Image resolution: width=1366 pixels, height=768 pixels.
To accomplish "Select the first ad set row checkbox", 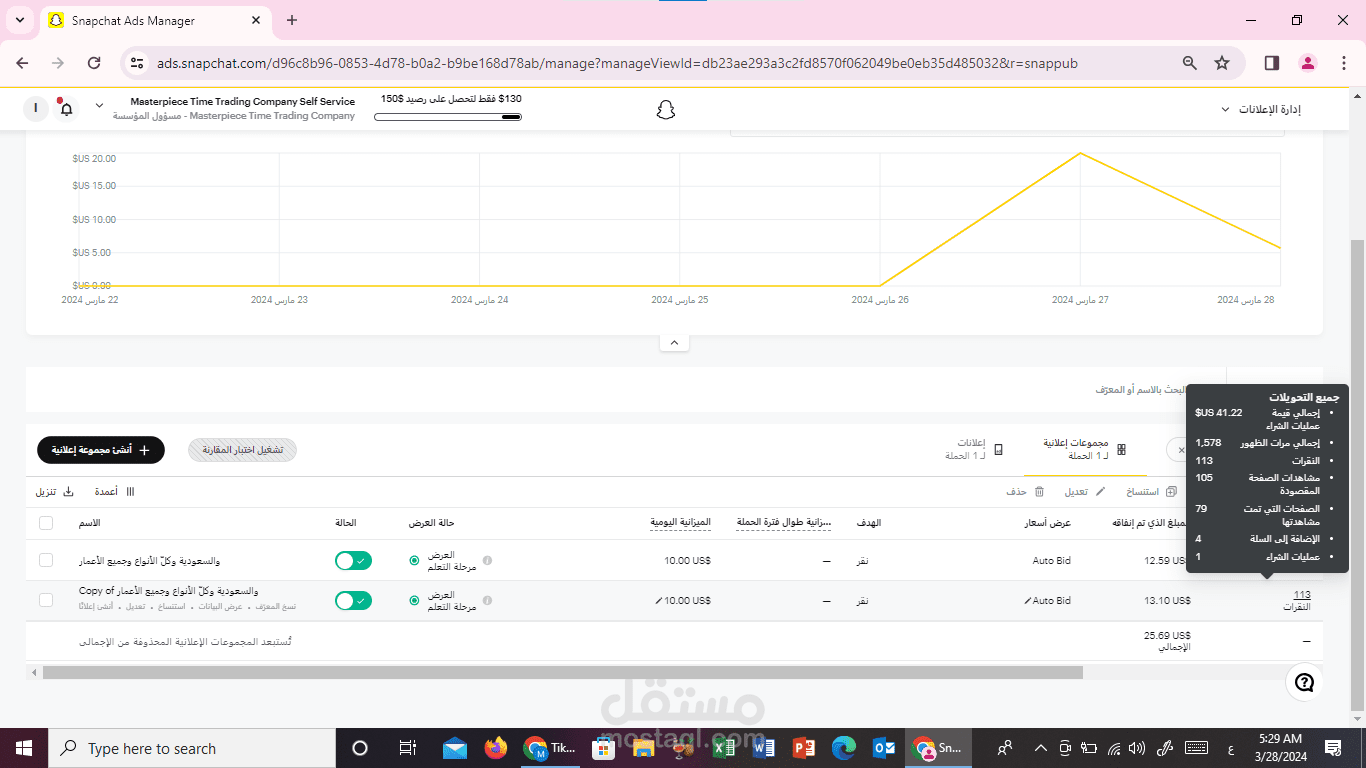I will click(46, 560).
